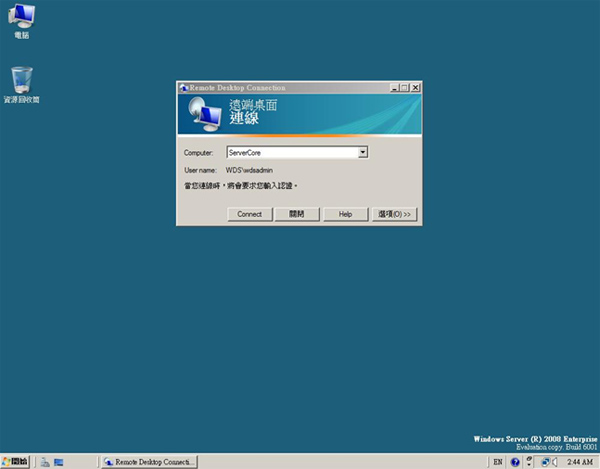Open the Start menu
This screenshot has width=600, height=469.
pyautogui.click(x=15, y=462)
